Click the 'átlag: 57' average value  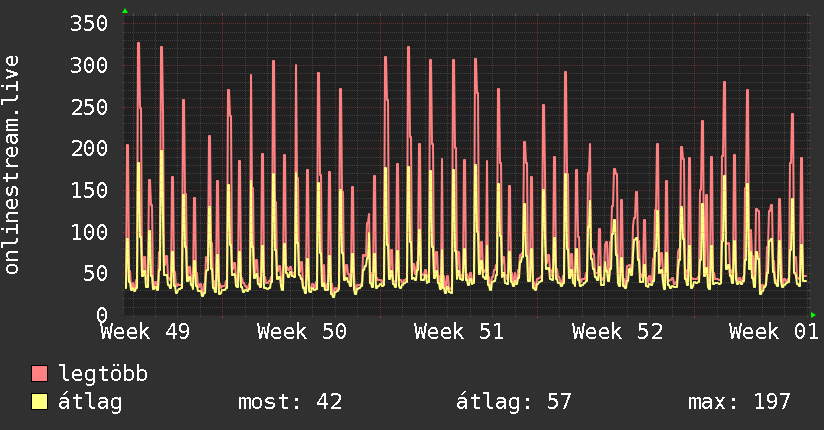coord(513,402)
